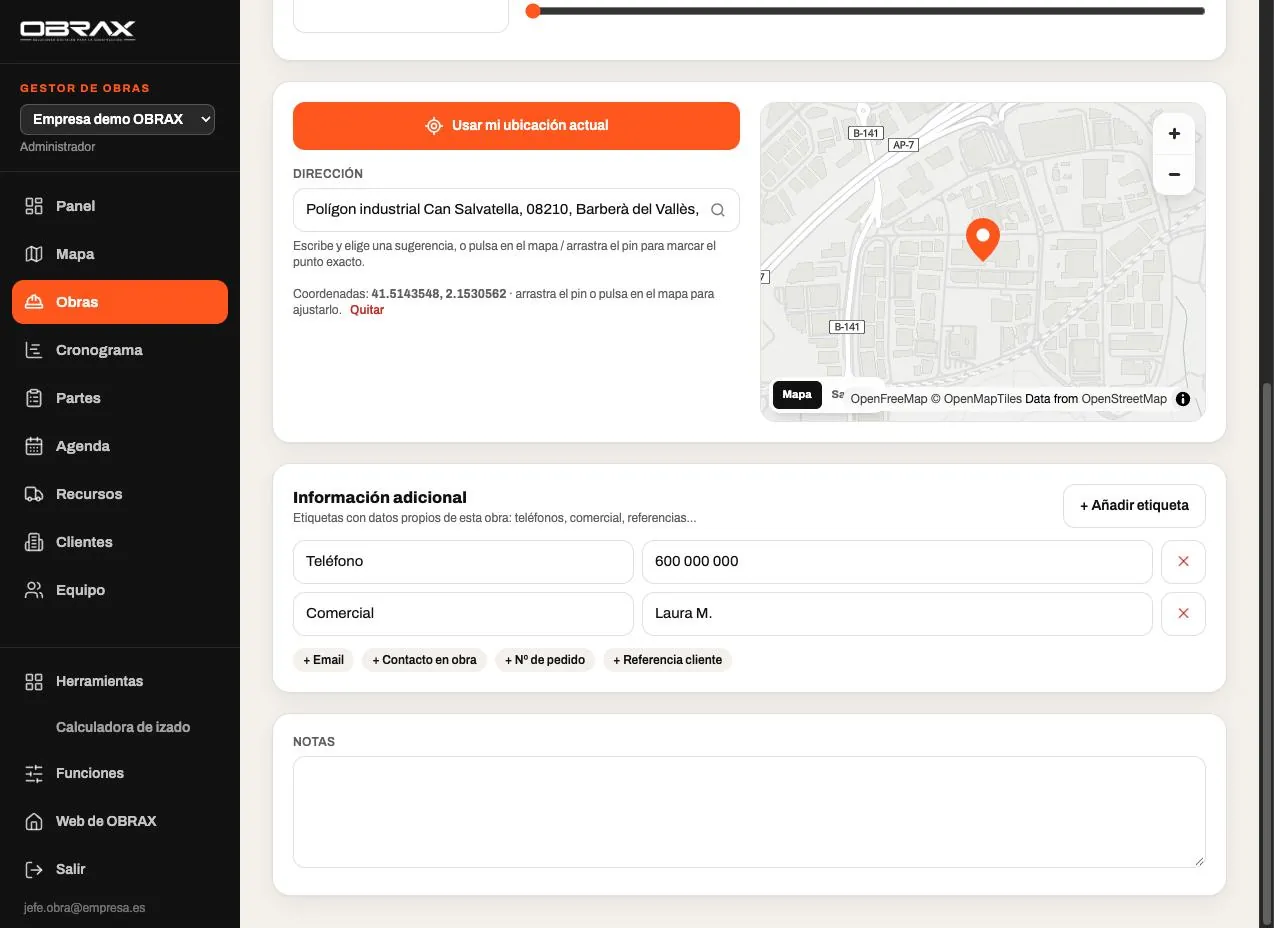Open the Empresa demo OBRAX company dropdown
This screenshot has width=1274, height=928.
[x=117, y=119]
